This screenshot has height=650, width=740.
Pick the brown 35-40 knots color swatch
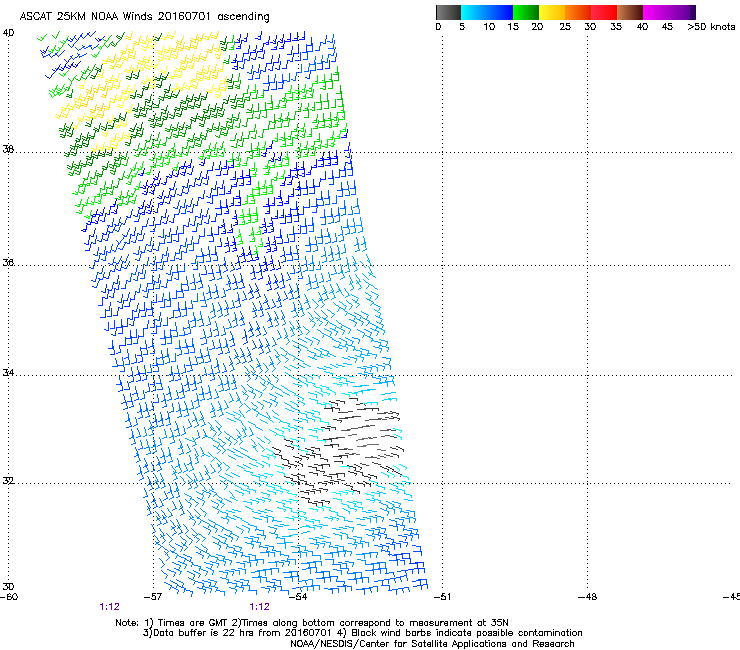(x=630, y=12)
